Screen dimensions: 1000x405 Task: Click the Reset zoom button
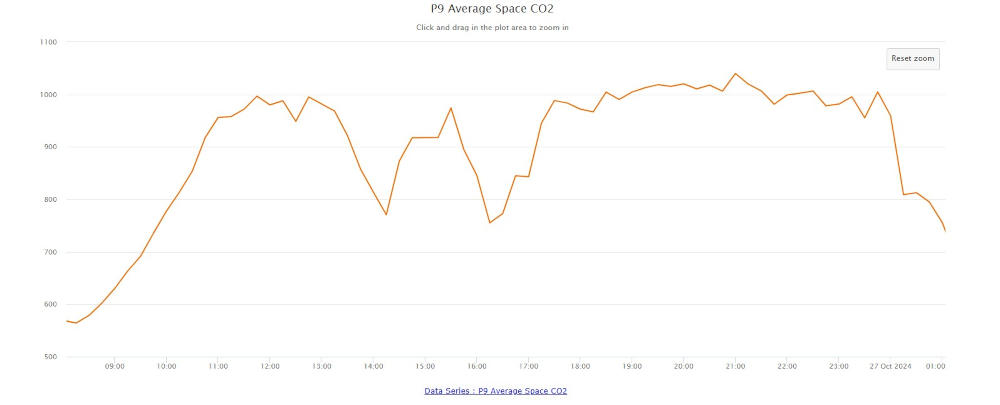[x=912, y=59]
